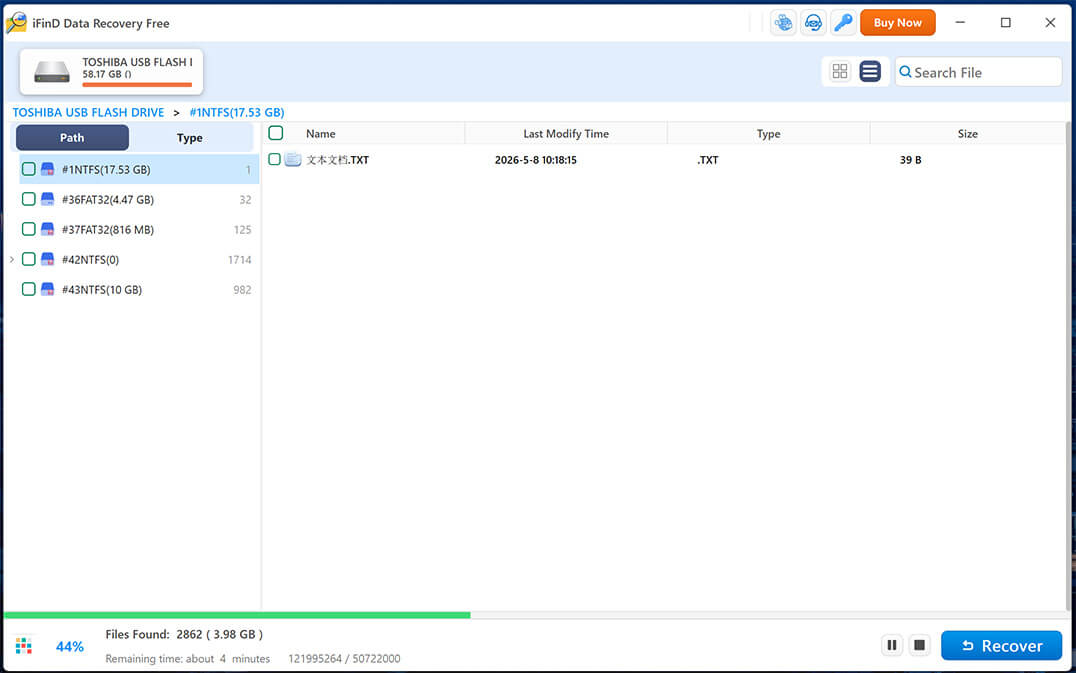Click the Remaining time text
Viewport: 1076px width, 673px height.
[x=187, y=659]
